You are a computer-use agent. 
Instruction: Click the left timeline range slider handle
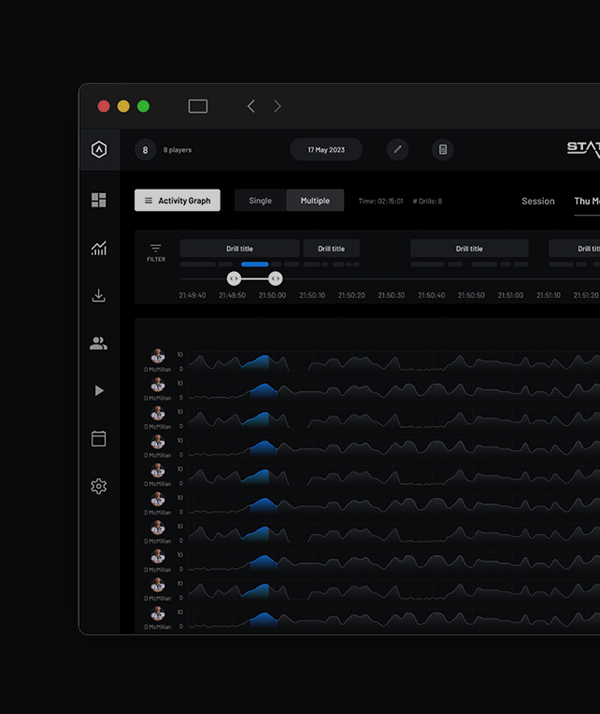click(234, 279)
